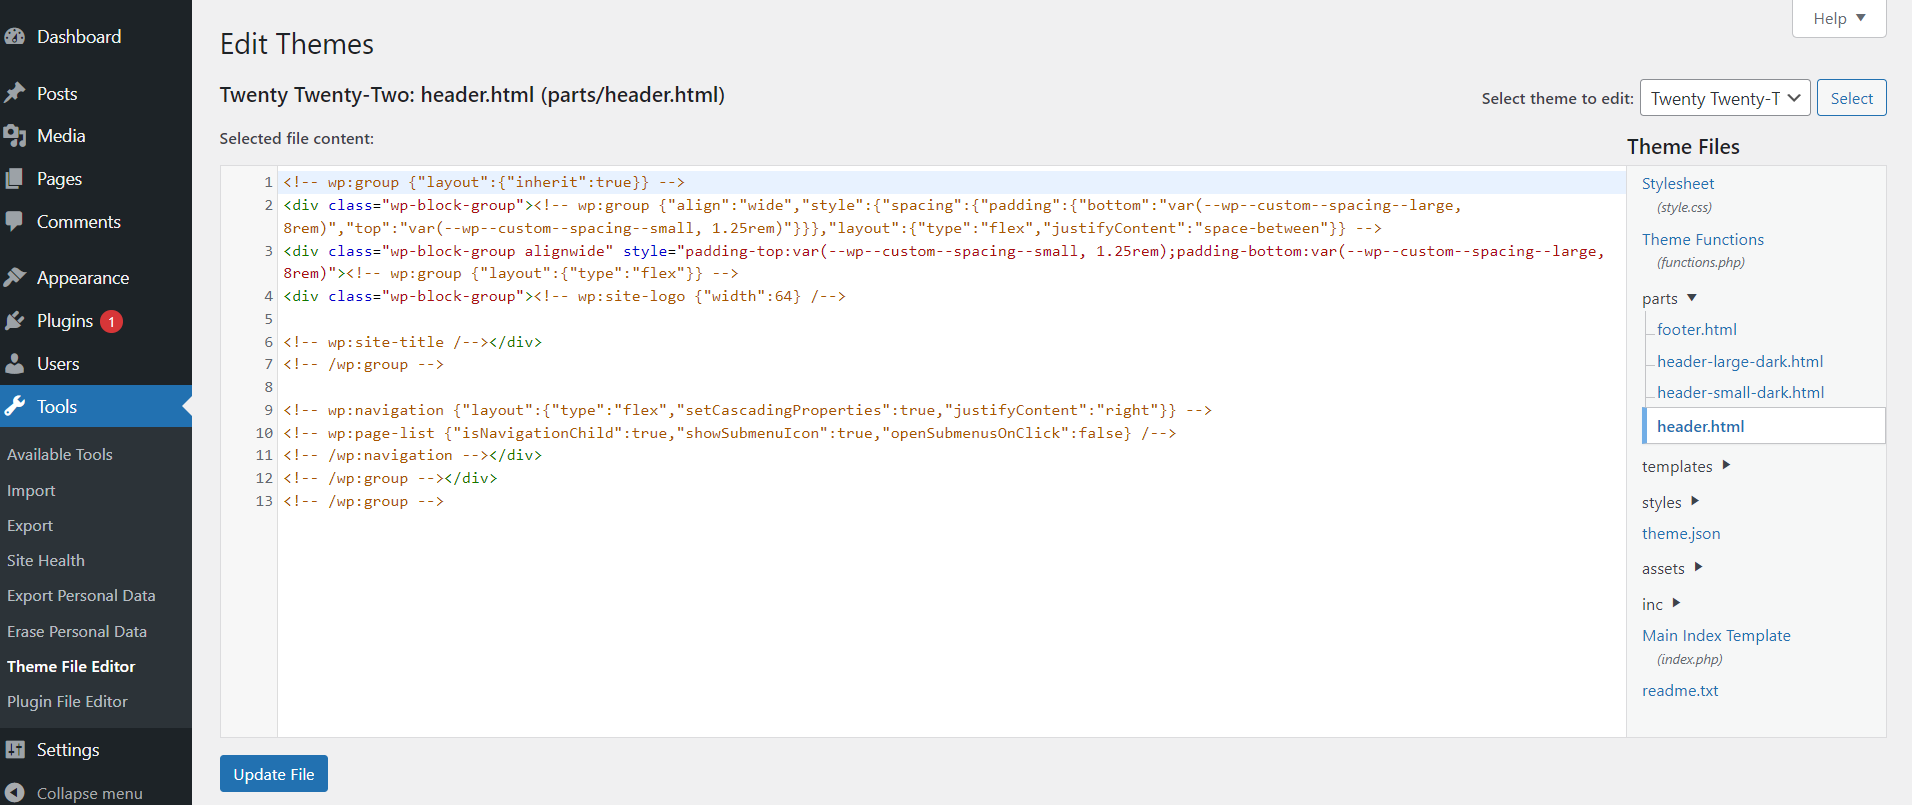Click the Tools wrench icon
The width and height of the screenshot is (1912, 805).
pos(14,407)
